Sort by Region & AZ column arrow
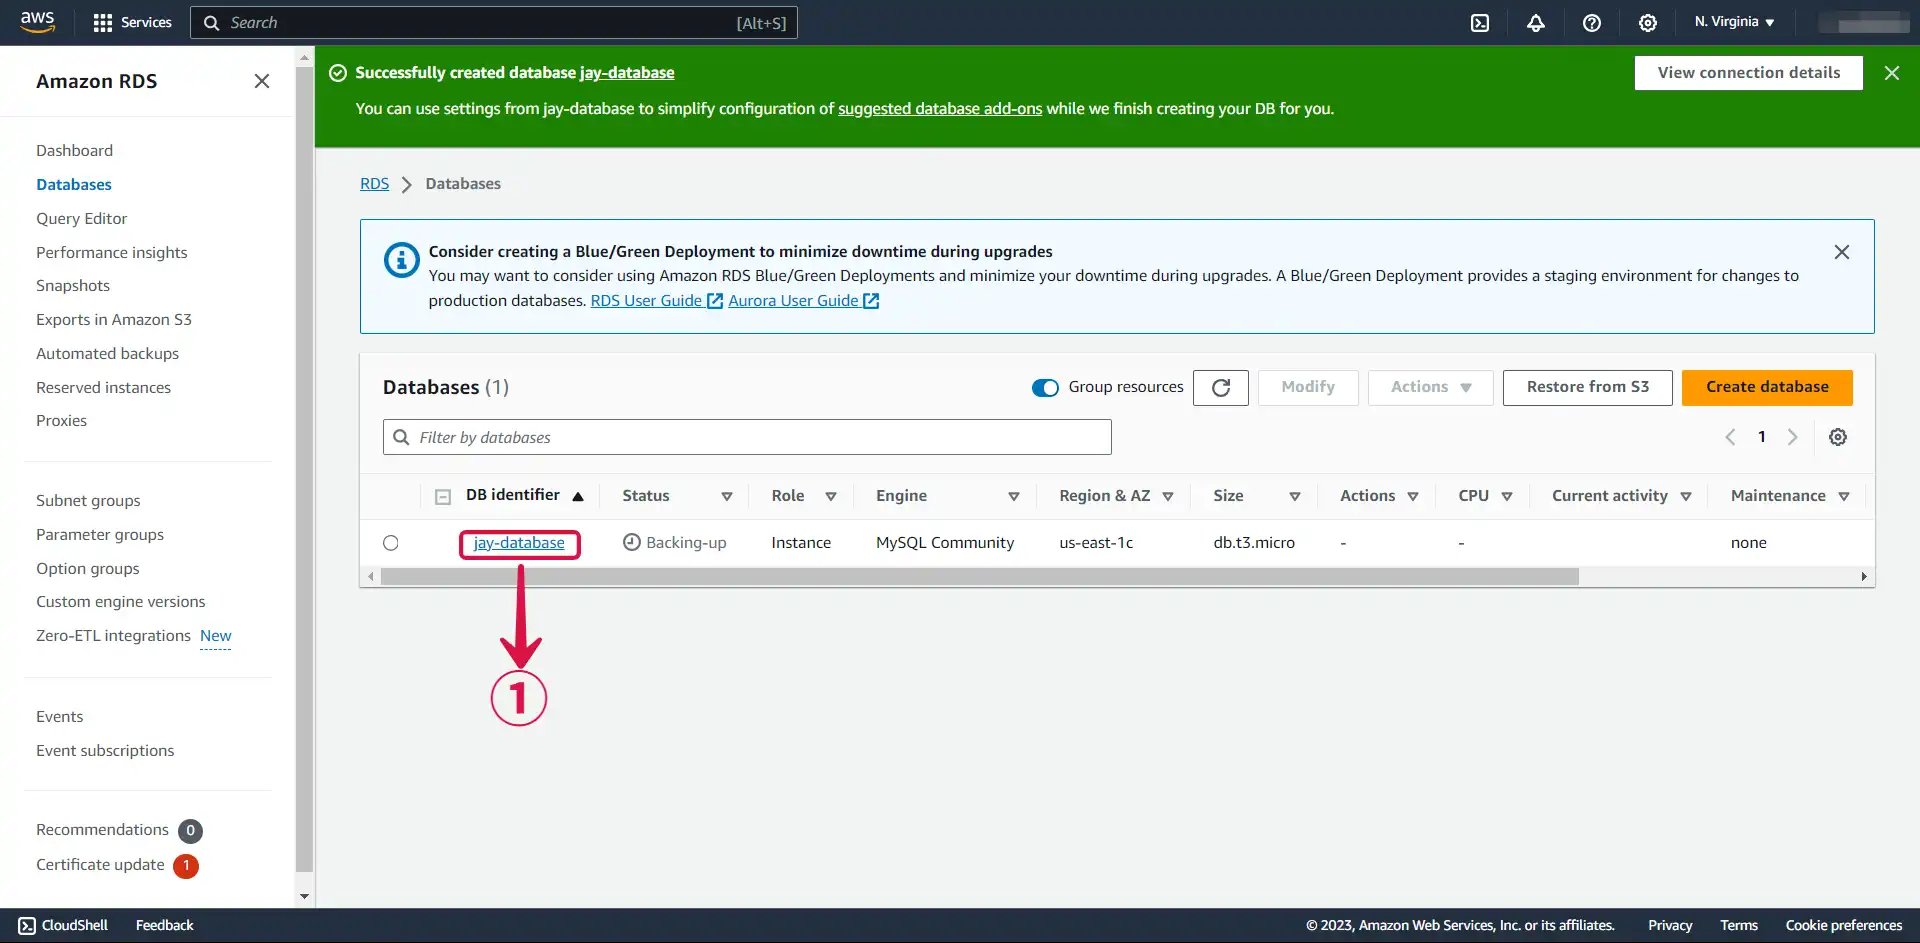The image size is (1920, 943). pyautogui.click(x=1168, y=497)
